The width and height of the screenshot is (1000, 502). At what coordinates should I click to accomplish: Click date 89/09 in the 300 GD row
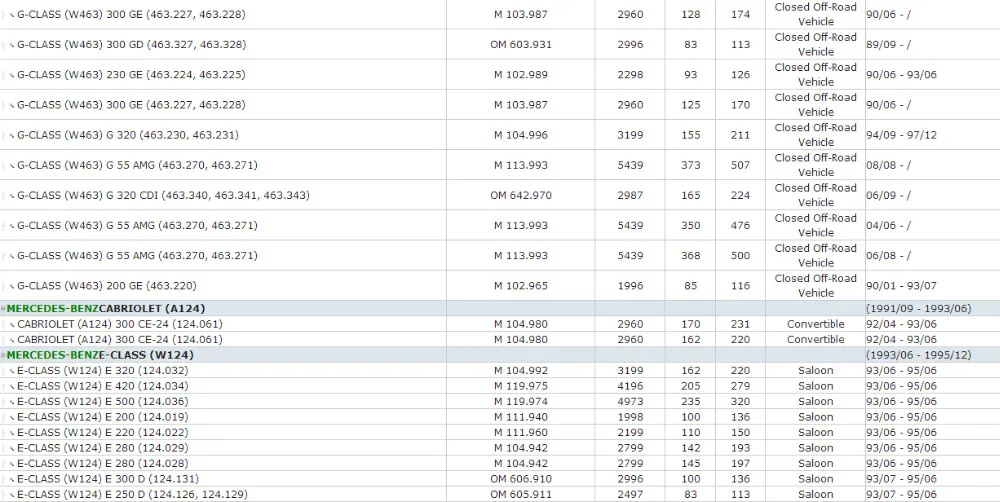(888, 45)
